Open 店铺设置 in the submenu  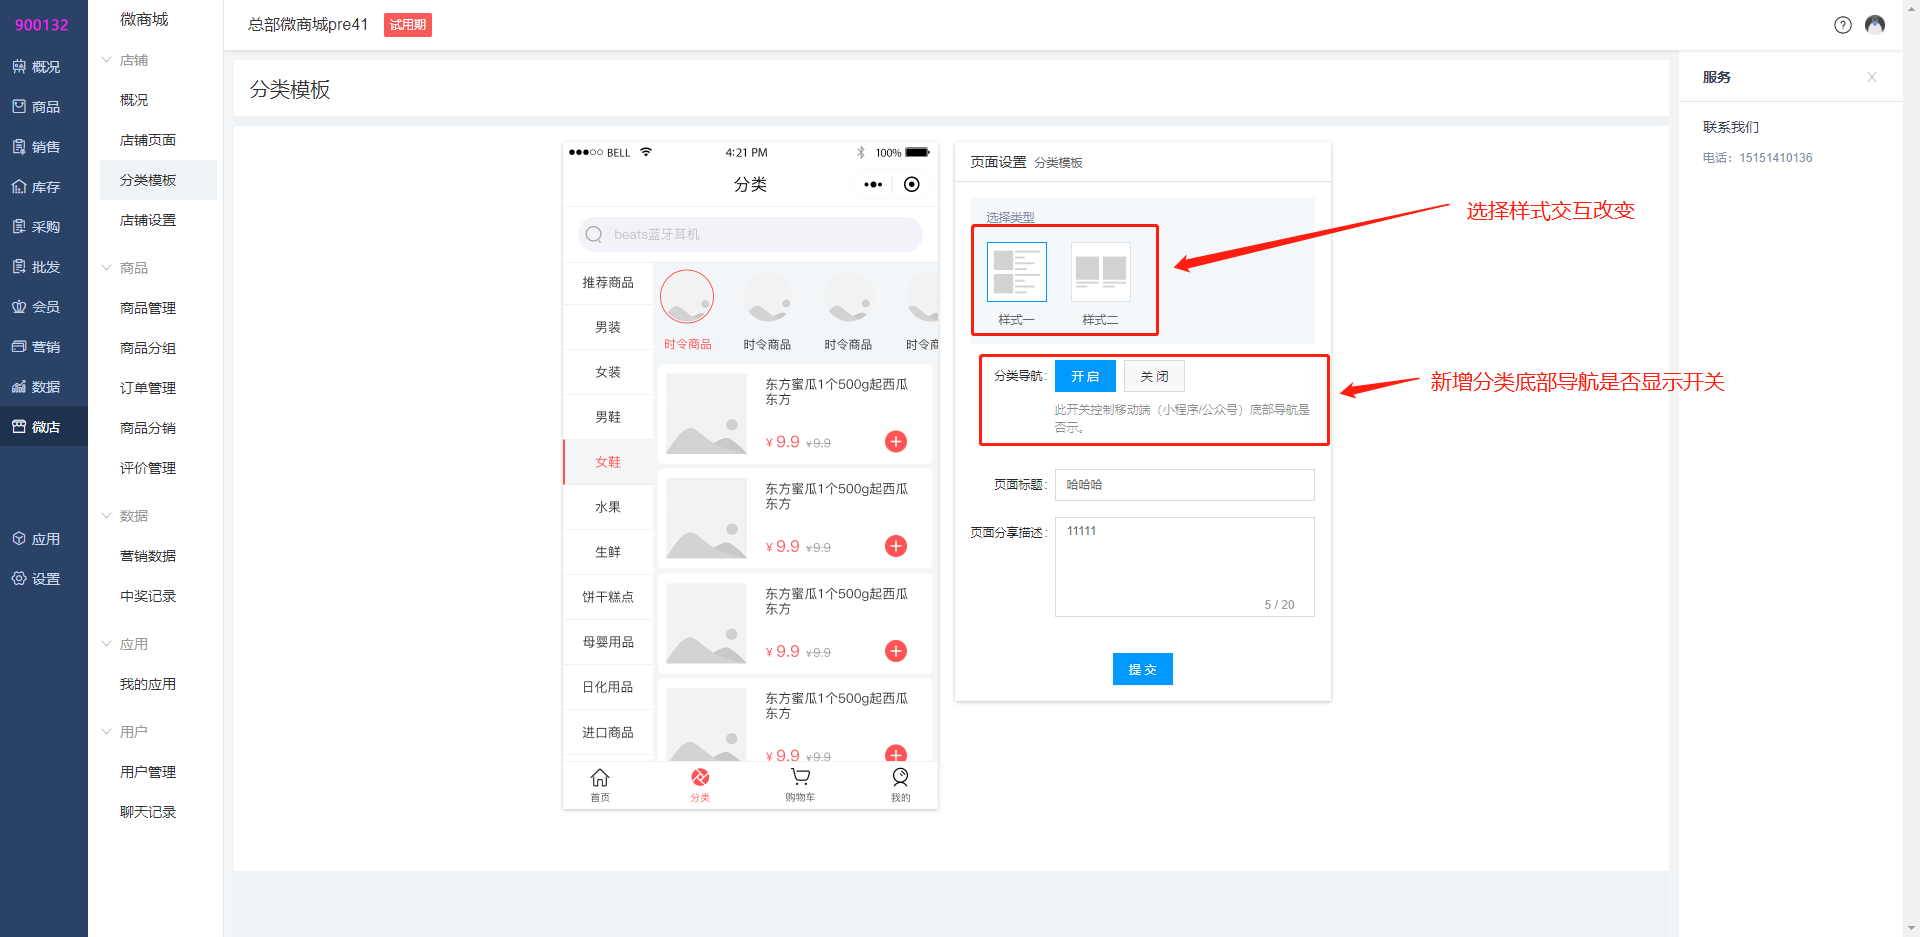tap(148, 220)
